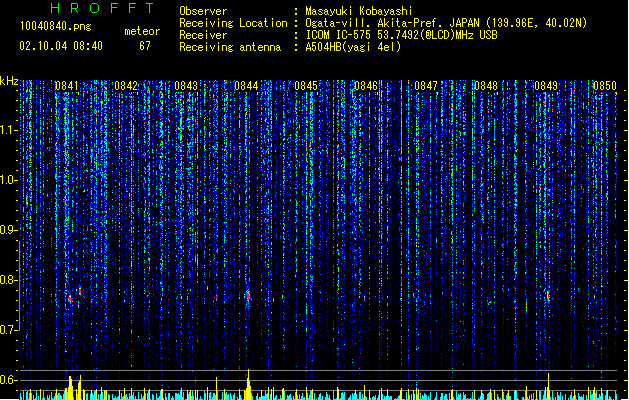Click the 0849 time marker
This screenshot has height=400, width=629.
[546, 86]
